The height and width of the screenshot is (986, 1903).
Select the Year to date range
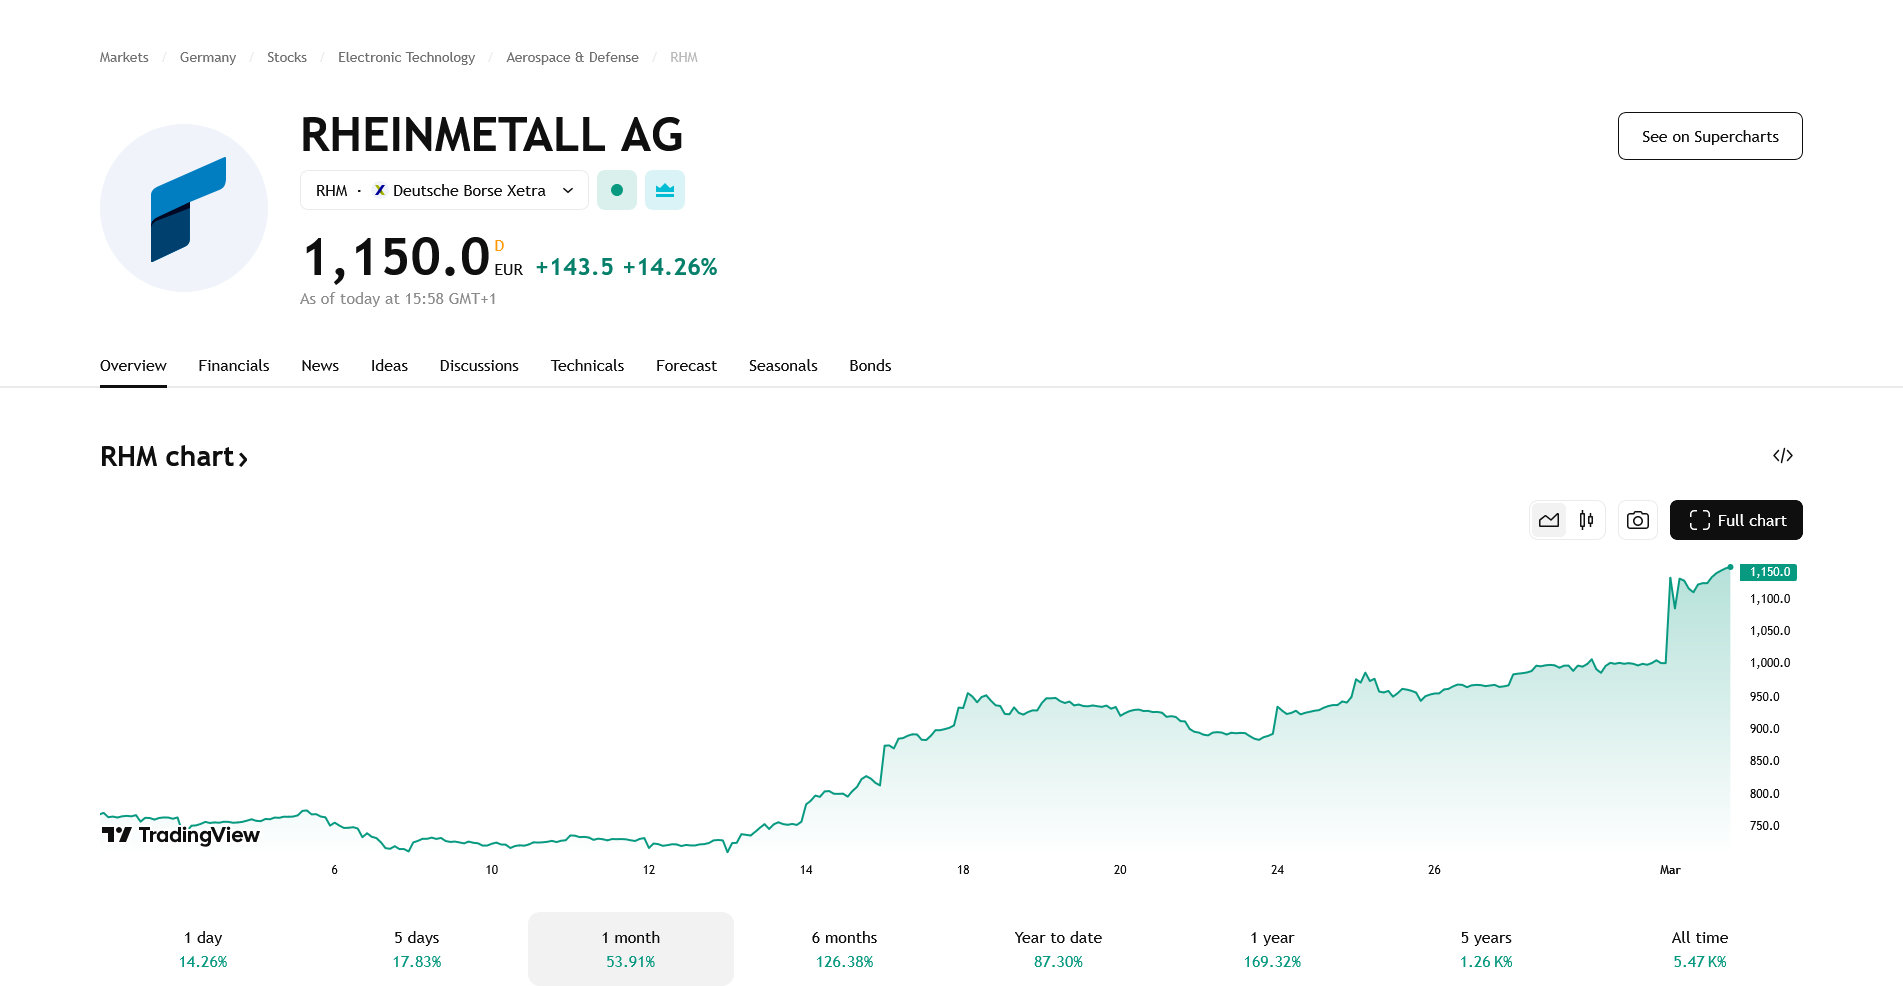tap(1058, 949)
